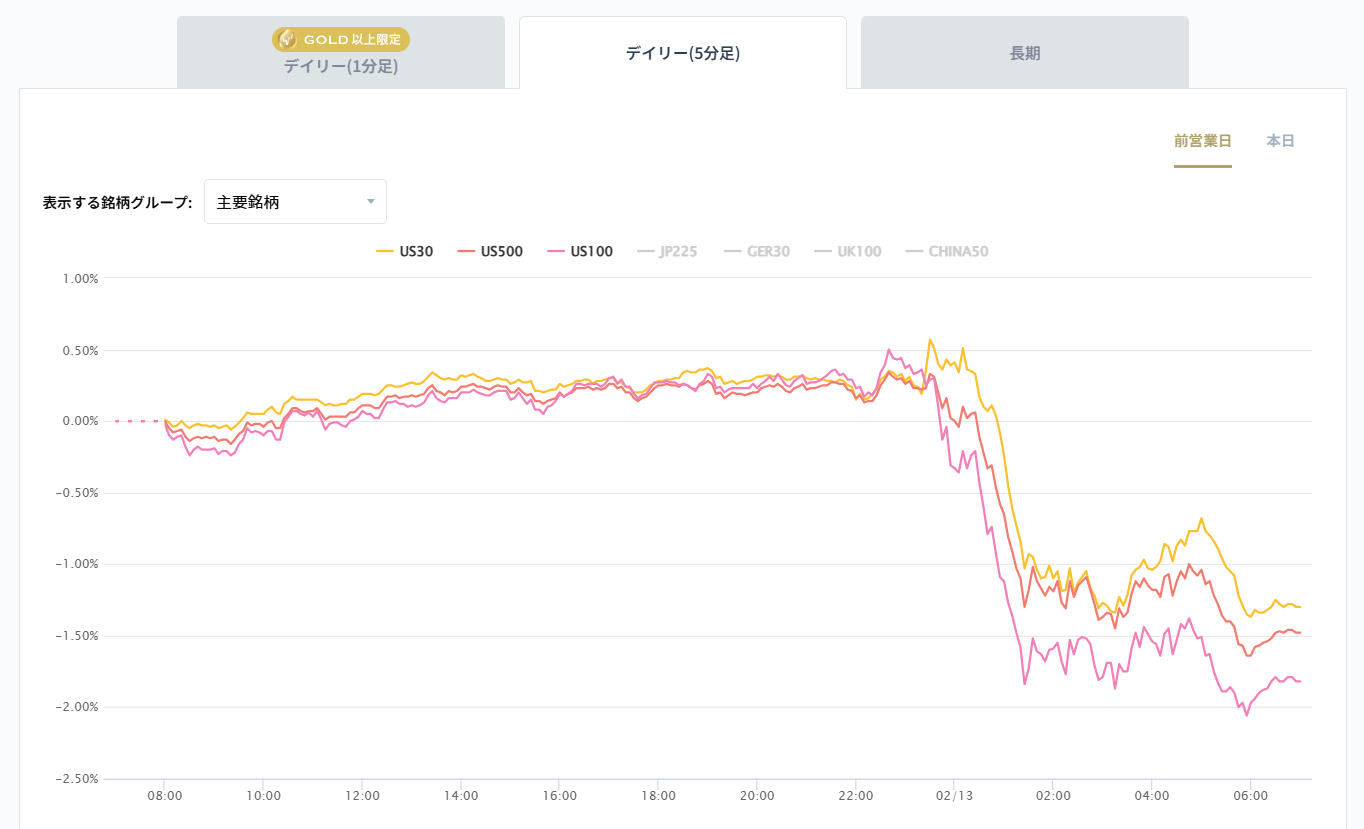Click the red US500 legend line marker
Image resolution: width=1364 pixels, height=829 pixels.
(465, 252)
